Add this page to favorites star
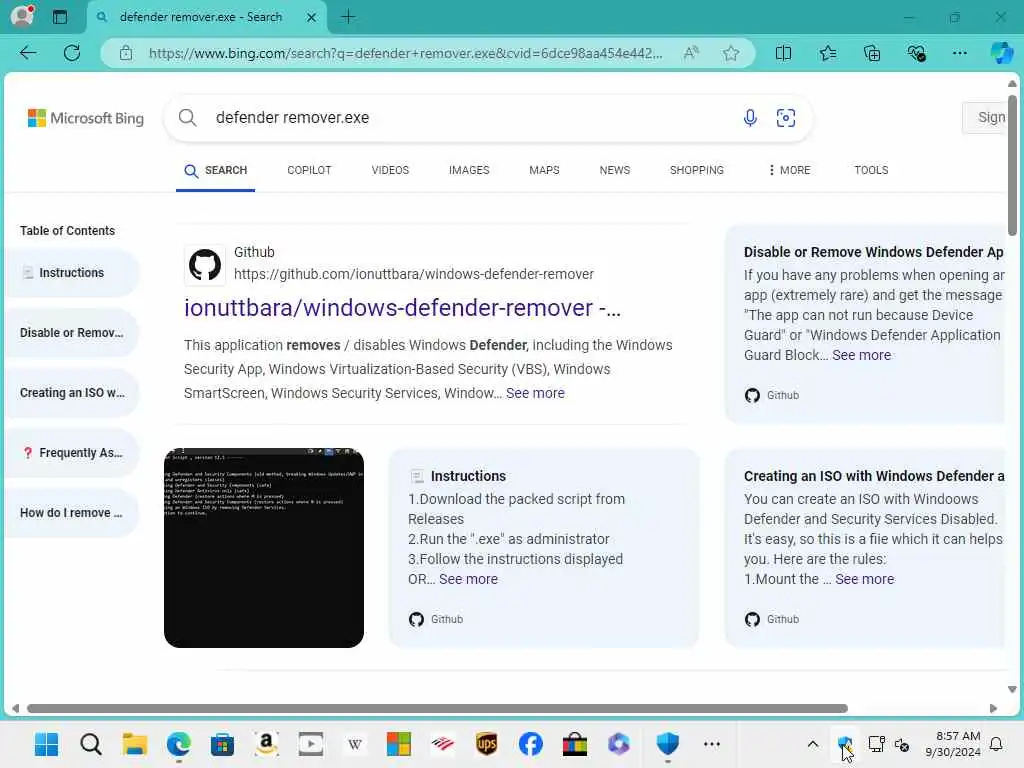This screenshot has width=1024, height=768. [731, 53]
